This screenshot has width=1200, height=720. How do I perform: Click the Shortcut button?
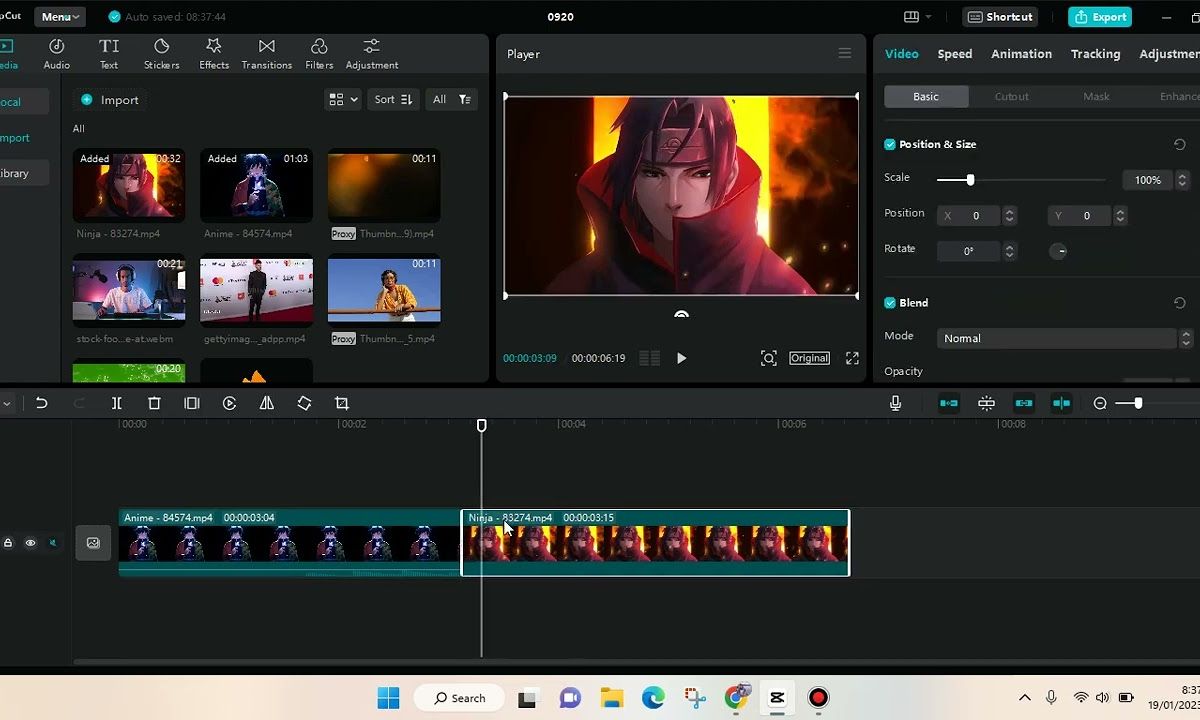pyautogui.click(x=1001, y=17)
